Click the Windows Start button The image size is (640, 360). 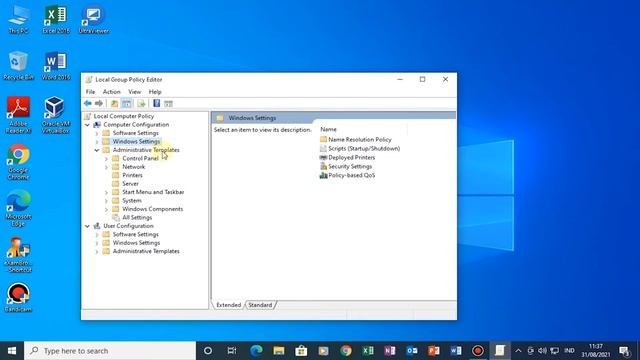click(x=12, y=351)
